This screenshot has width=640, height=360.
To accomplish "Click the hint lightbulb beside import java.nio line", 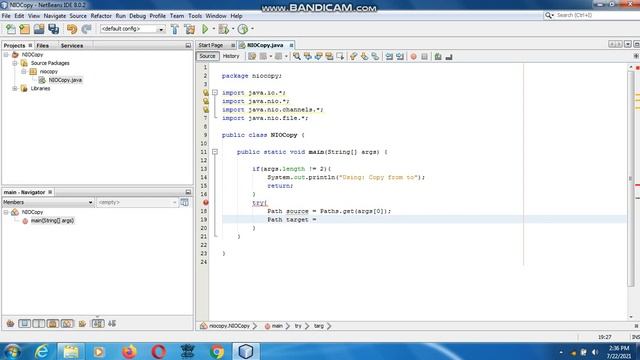I will tap(206, 101).
